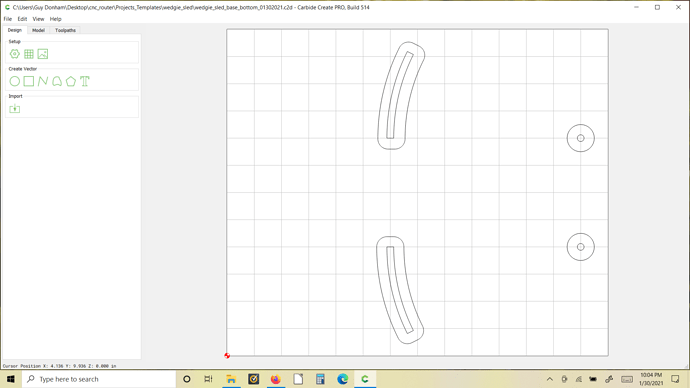The image size is (690, 388).
Task: Open File Explorer from taskbar
Action: click(231, 379)
